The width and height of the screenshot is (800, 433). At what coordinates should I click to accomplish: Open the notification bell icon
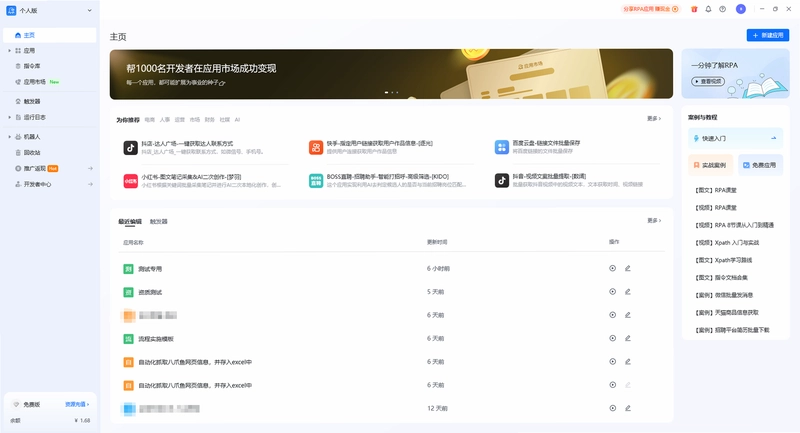click(708, 9)
